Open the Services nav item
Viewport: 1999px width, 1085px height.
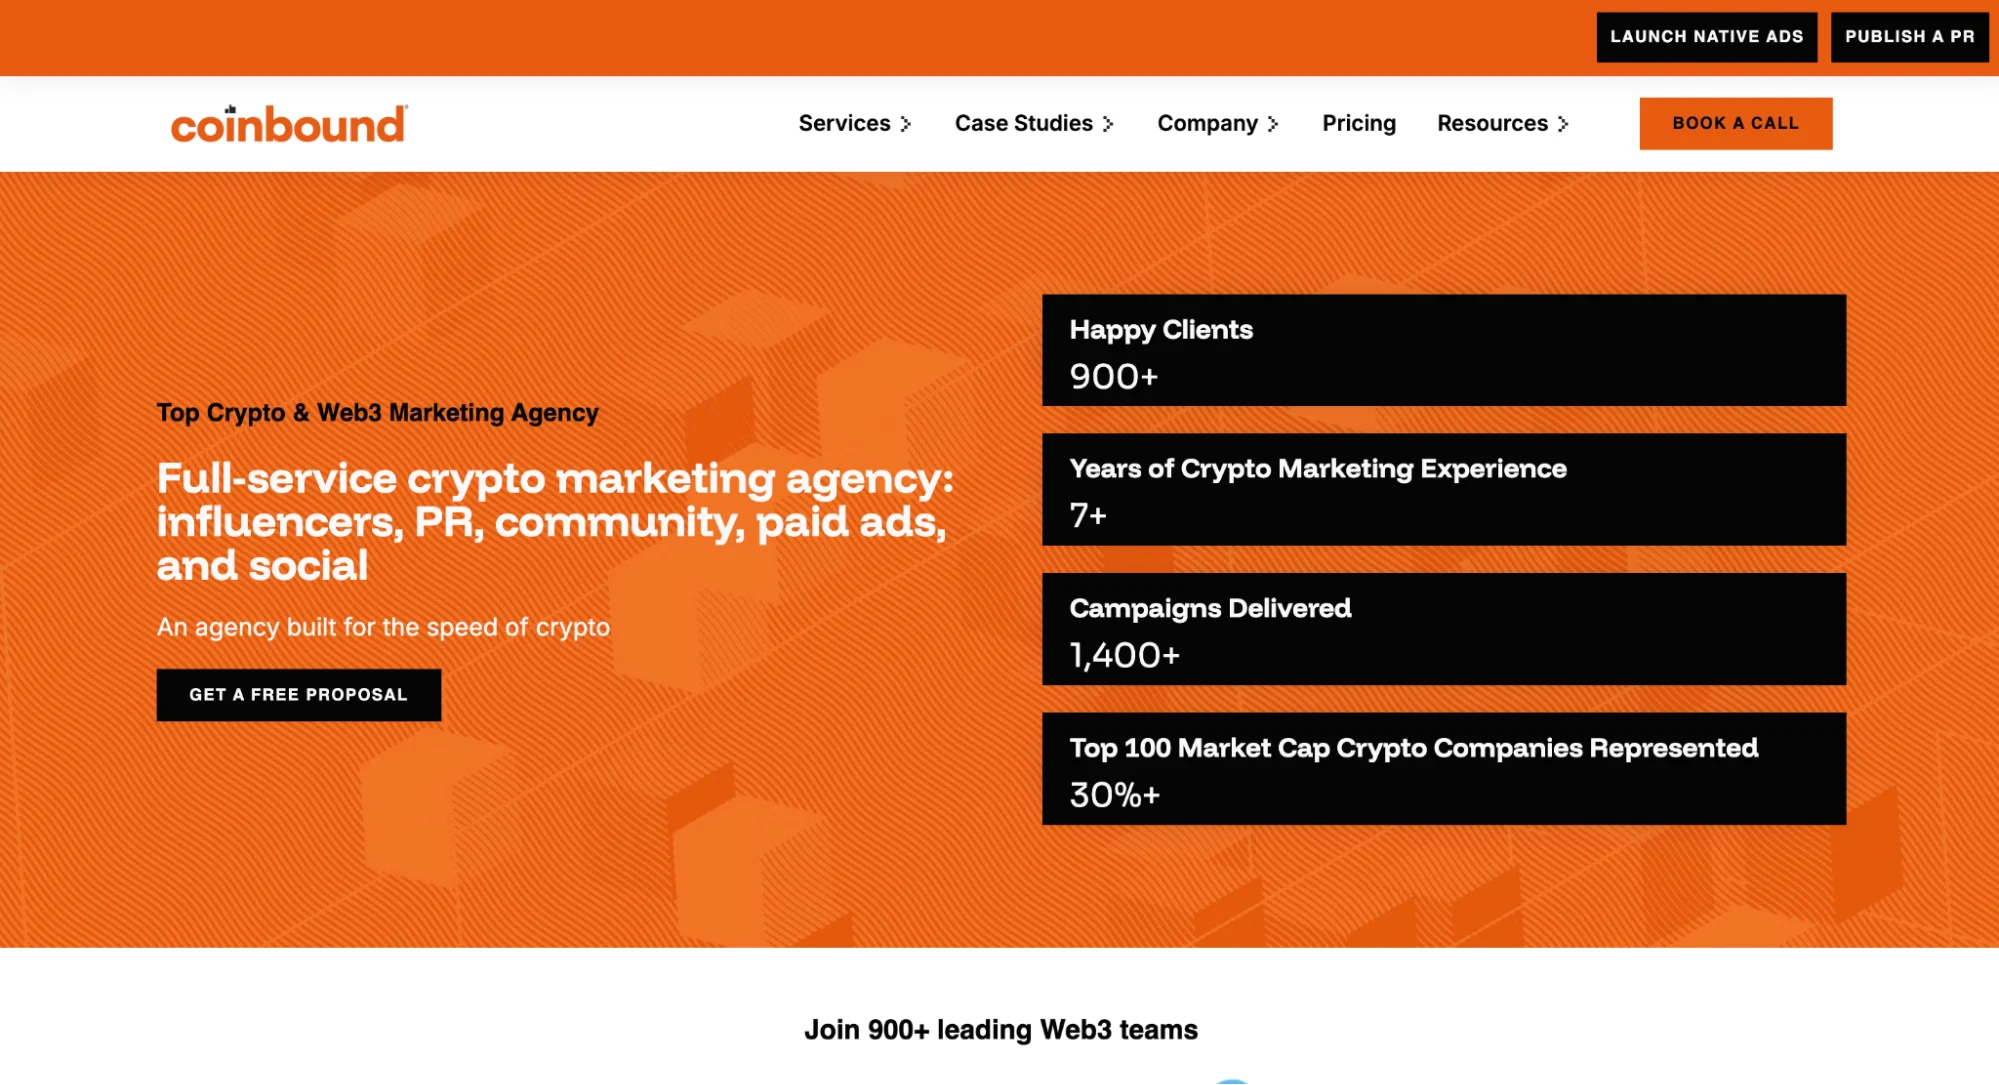[844, 123]
